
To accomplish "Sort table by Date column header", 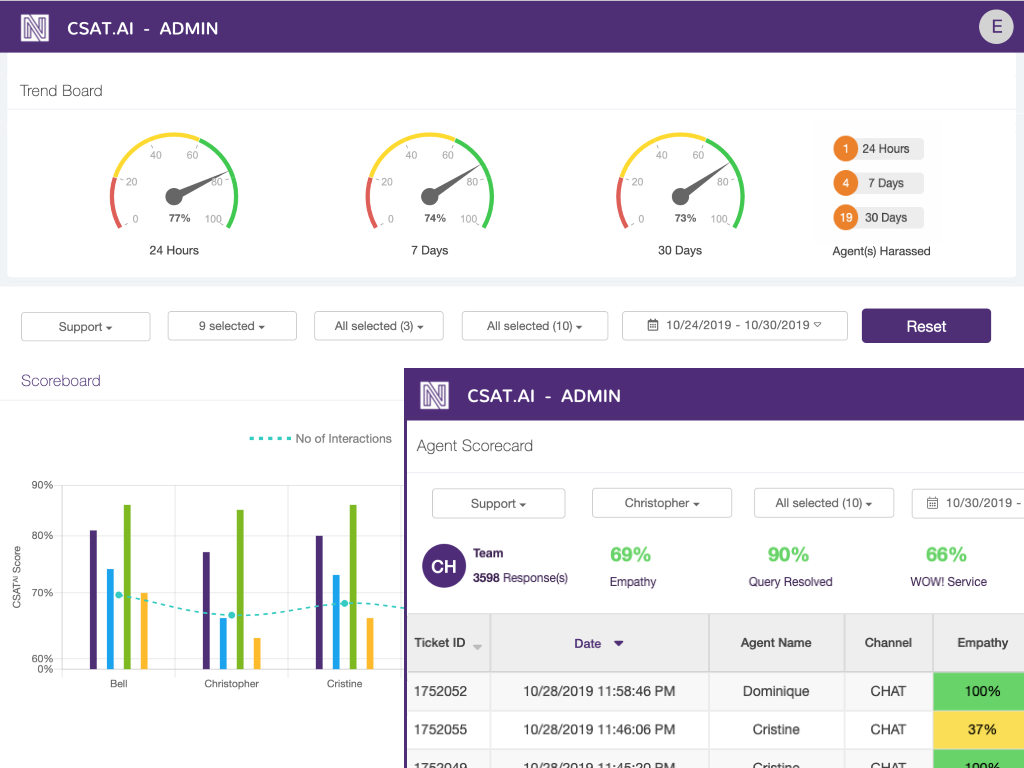I will [x=598, y=643].
